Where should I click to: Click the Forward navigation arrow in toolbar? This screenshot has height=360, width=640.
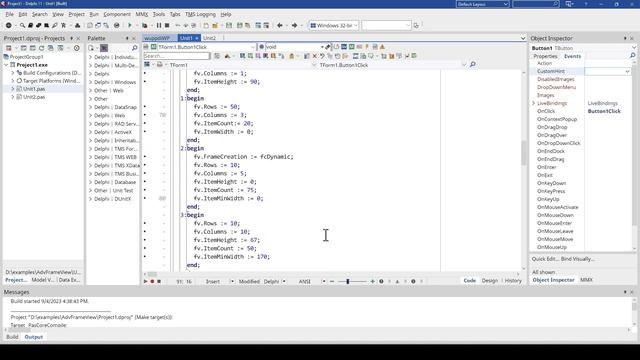(294, 25)
